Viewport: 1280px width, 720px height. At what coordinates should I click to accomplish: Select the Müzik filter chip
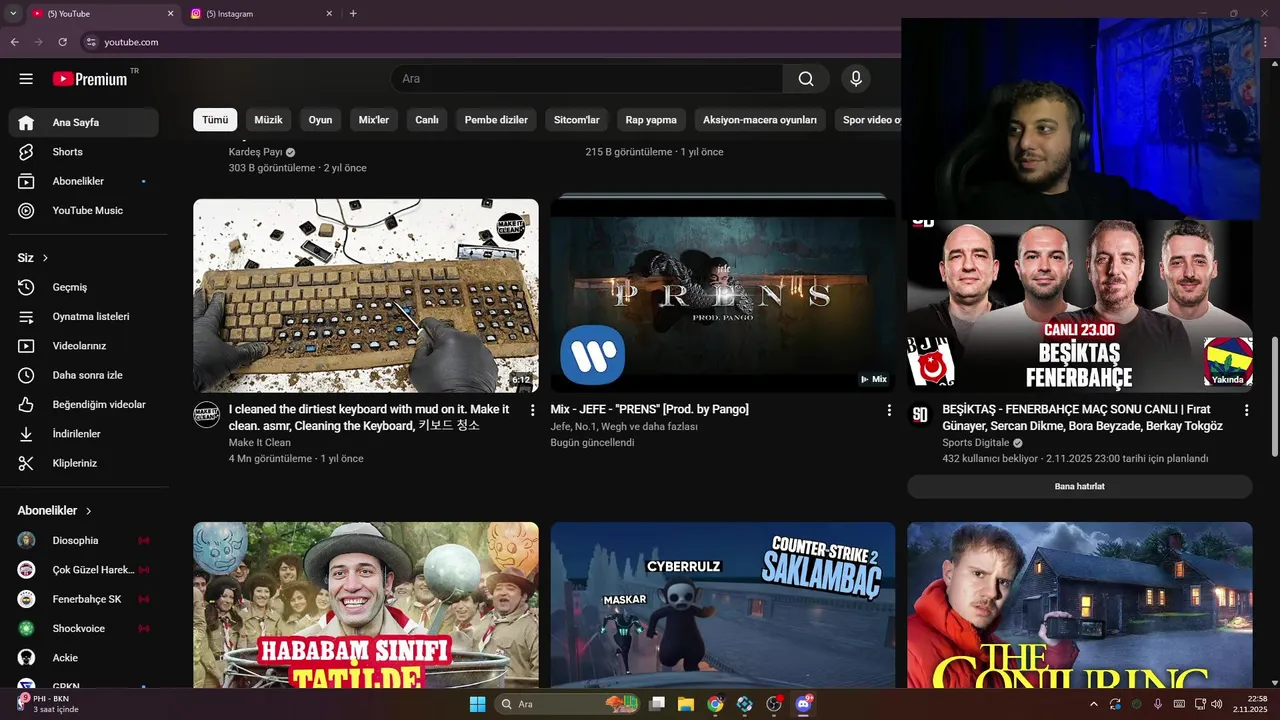pos(268,120)
